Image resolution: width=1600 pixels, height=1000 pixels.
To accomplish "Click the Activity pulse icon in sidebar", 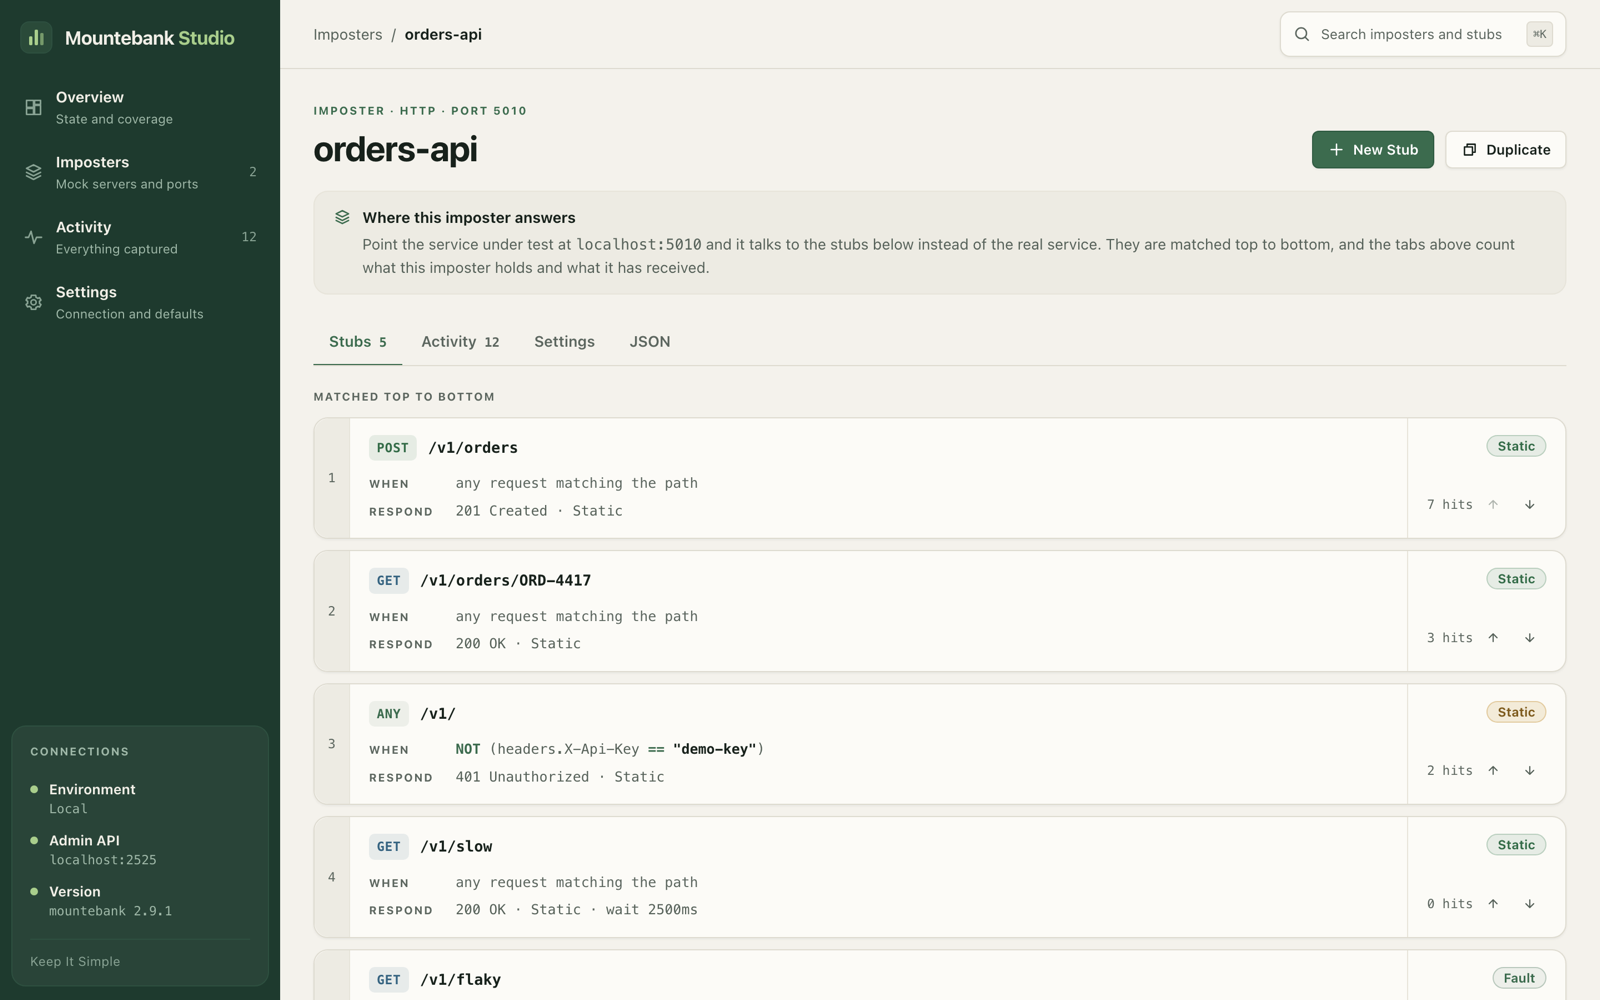I will tap(33, 237).
